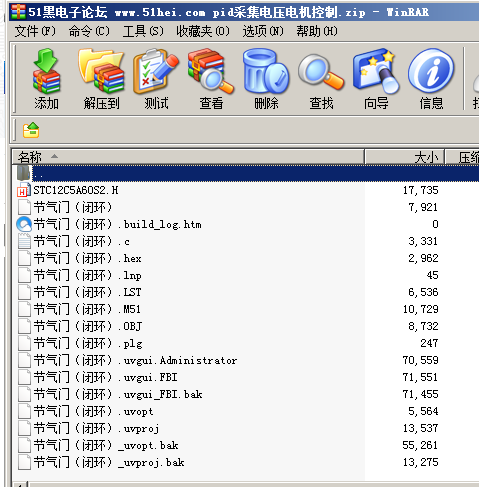This screenshot has width=479, height=487.
Task: Click the .OBJ file's icon
Action: pos(24,326)
